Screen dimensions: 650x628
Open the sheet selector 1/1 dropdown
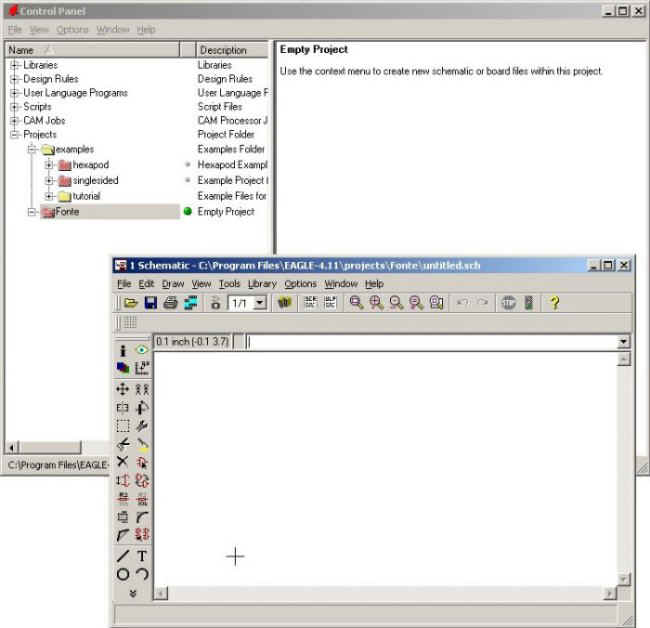click(260, 303)
